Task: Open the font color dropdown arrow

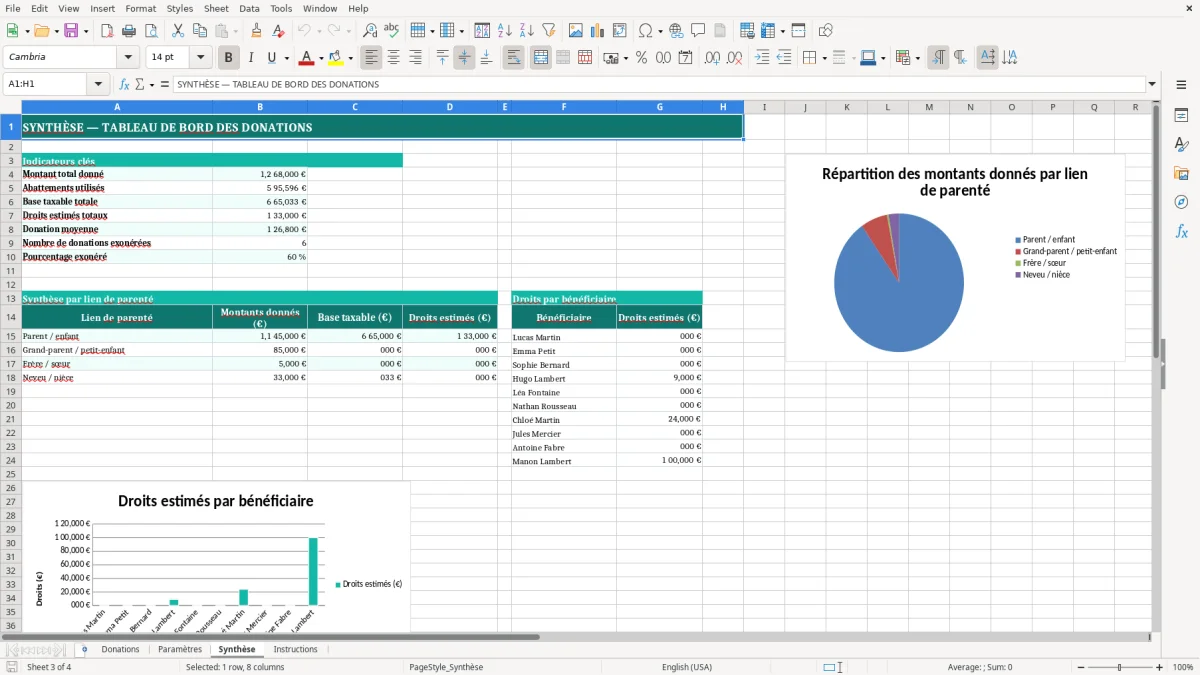Action: tap(321, 58)
